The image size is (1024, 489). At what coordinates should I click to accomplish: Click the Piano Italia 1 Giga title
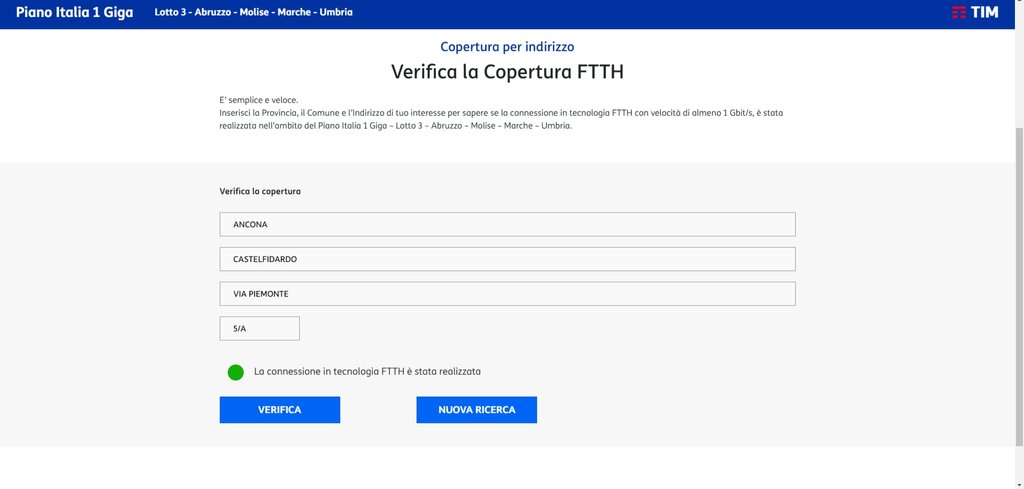click(x=74, y=12)
